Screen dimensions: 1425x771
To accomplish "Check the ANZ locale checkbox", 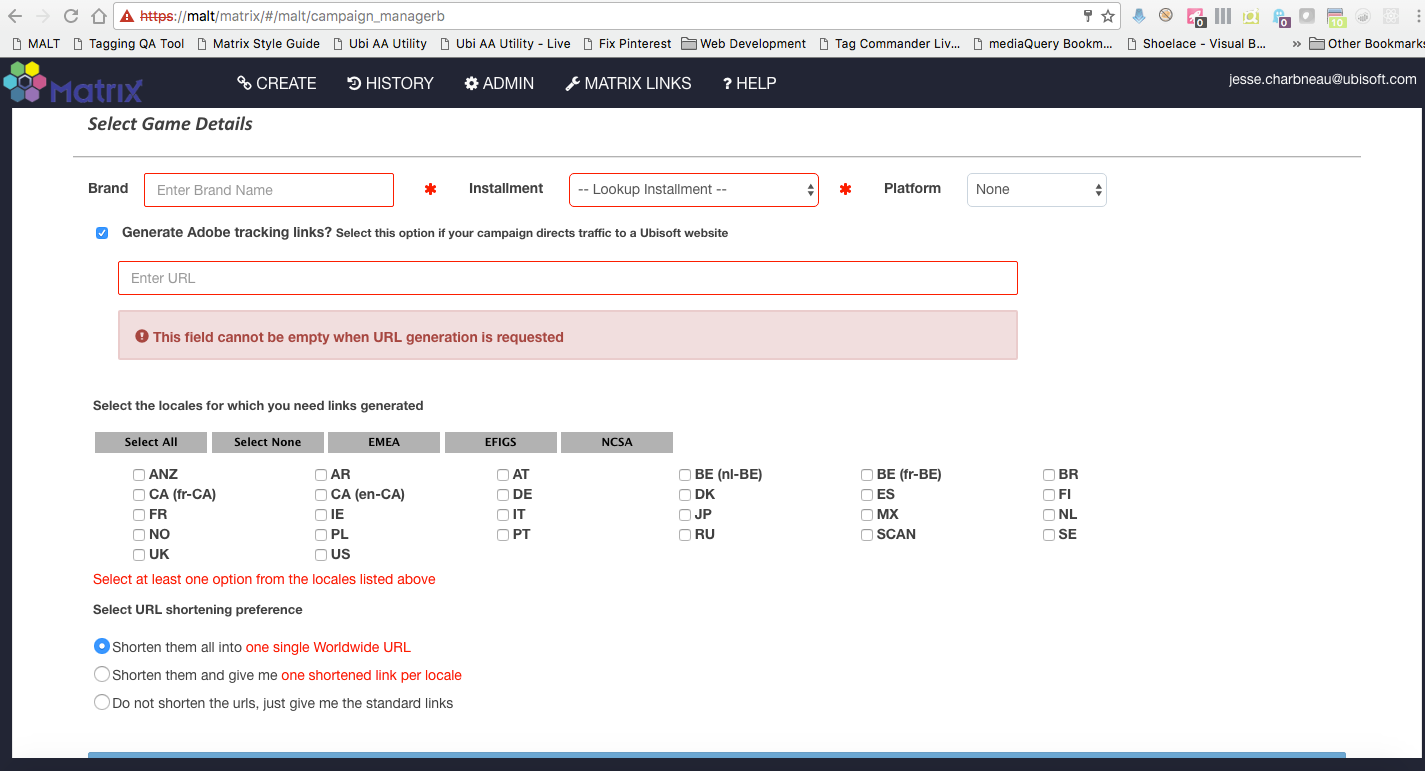I will (x=139, y=475).
